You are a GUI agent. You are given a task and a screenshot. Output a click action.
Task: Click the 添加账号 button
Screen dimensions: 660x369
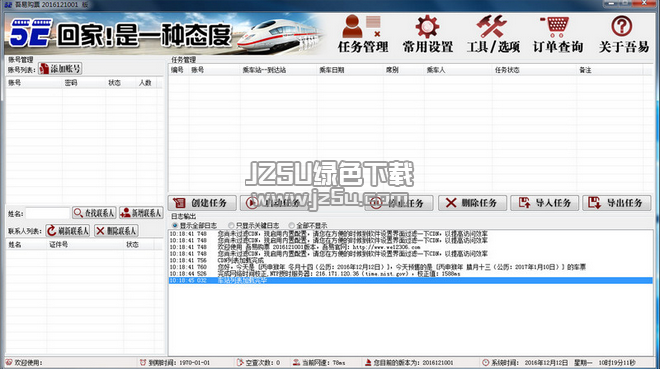point(60,69)
